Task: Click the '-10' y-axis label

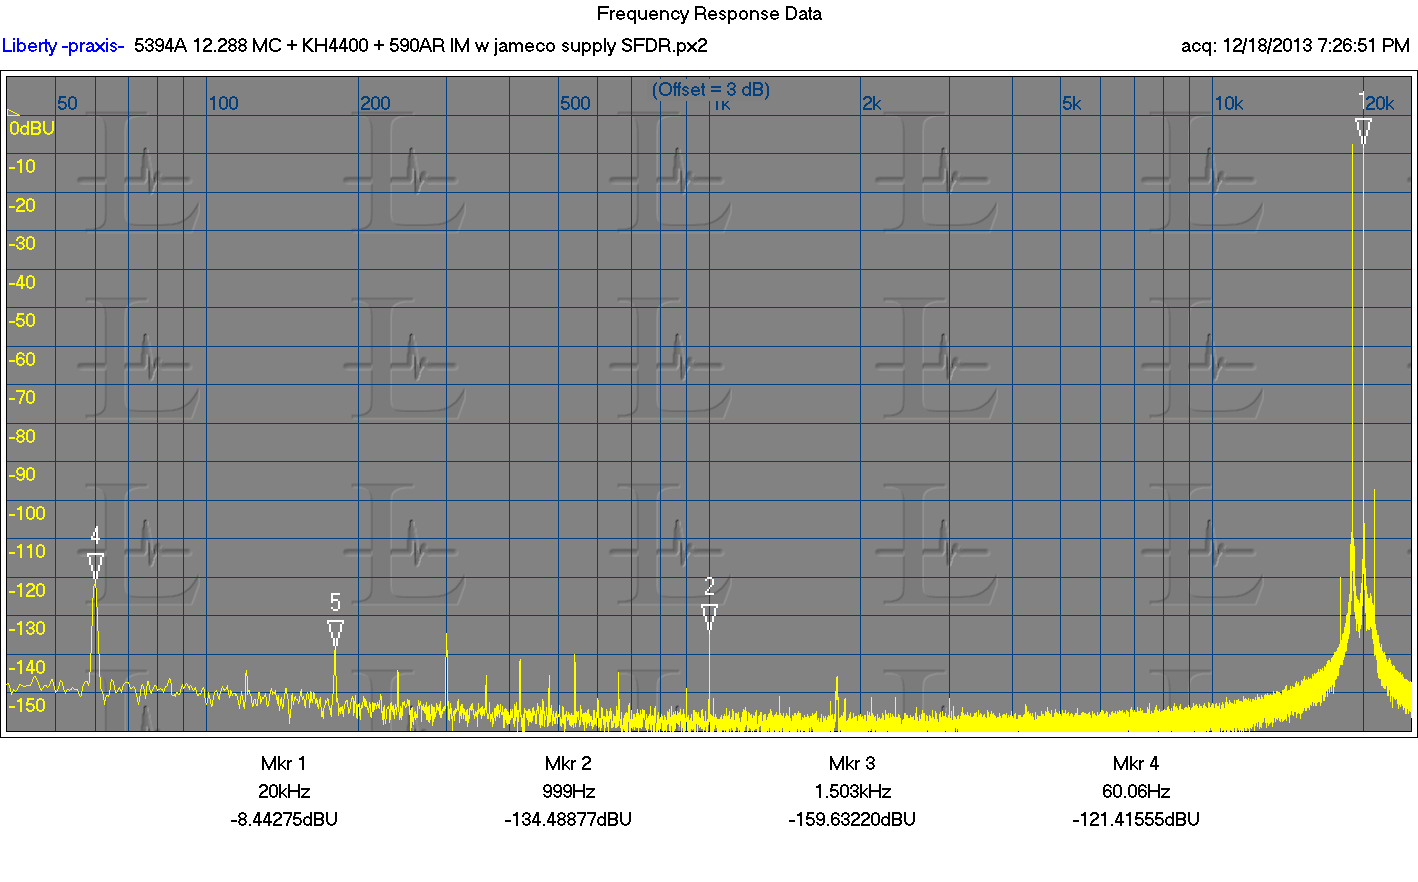Action: click(x=22, y=167)
